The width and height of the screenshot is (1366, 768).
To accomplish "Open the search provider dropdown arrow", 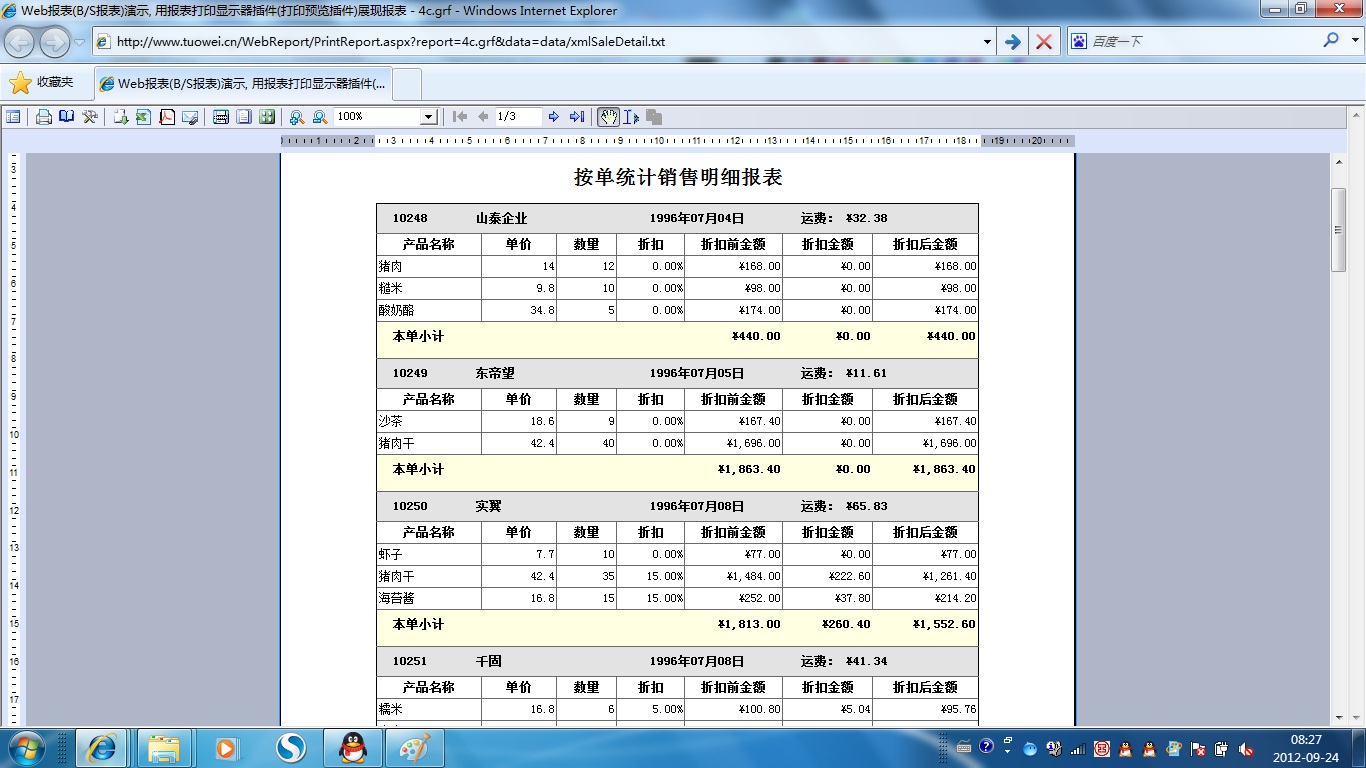I will [1351, 42].
